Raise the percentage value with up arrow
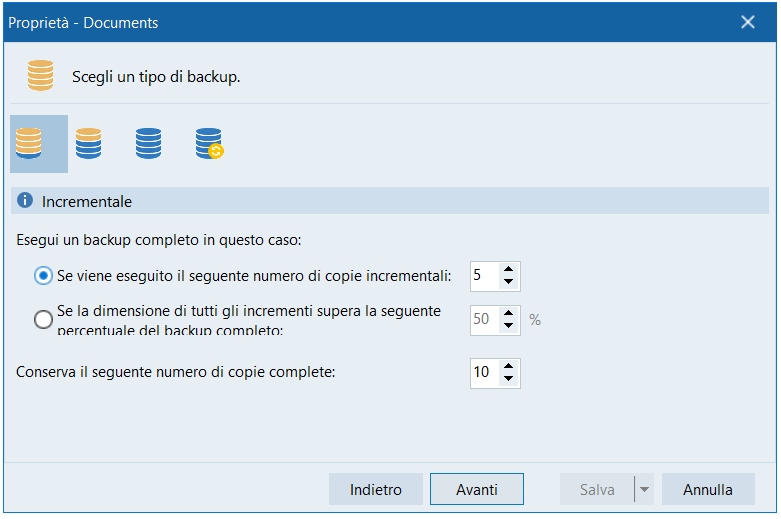 (x=509, y=314)
